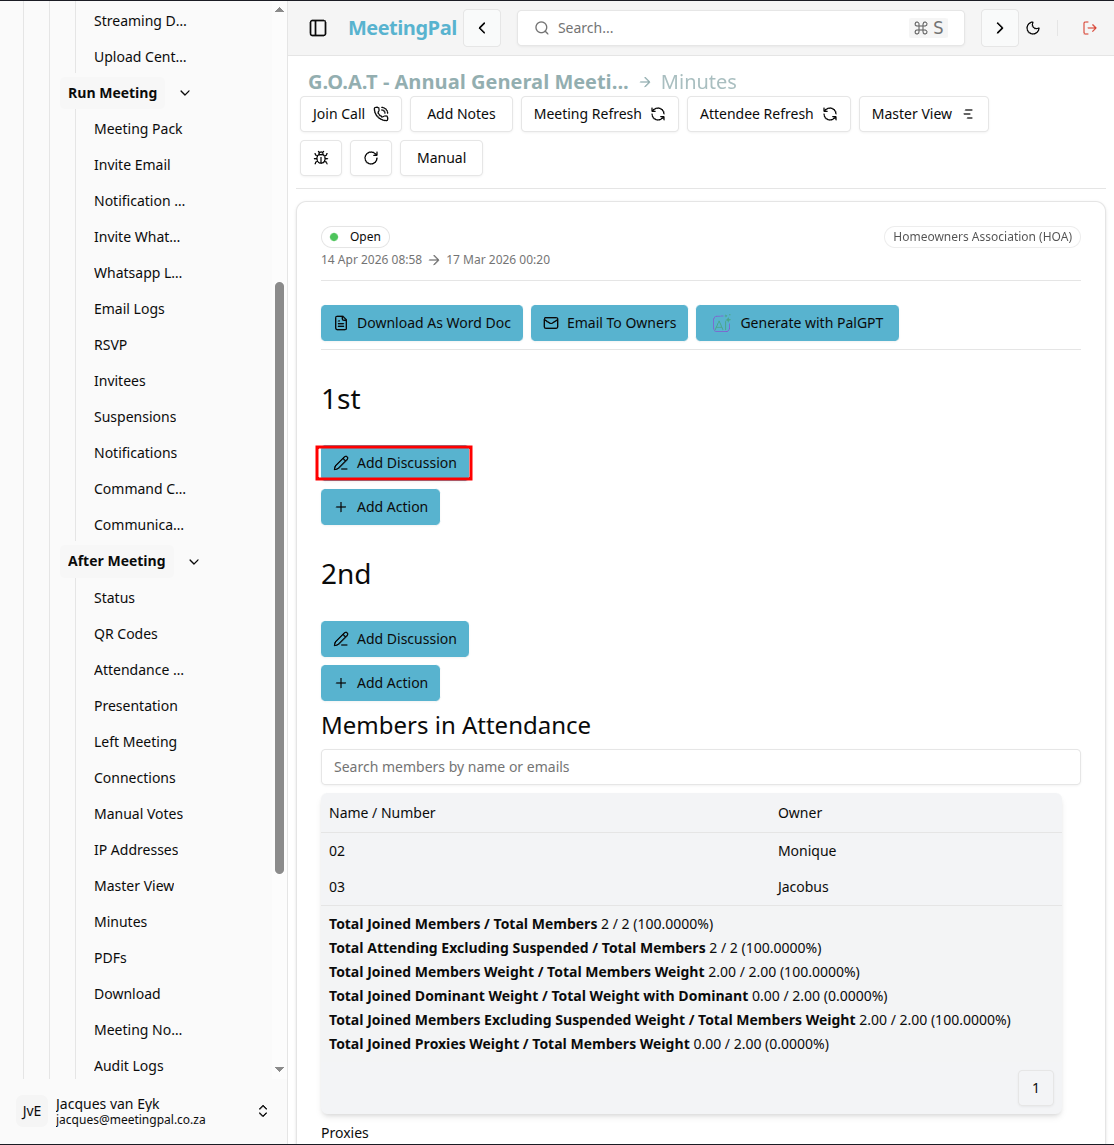Open user account switcher chevrons

coord(263,1111)
